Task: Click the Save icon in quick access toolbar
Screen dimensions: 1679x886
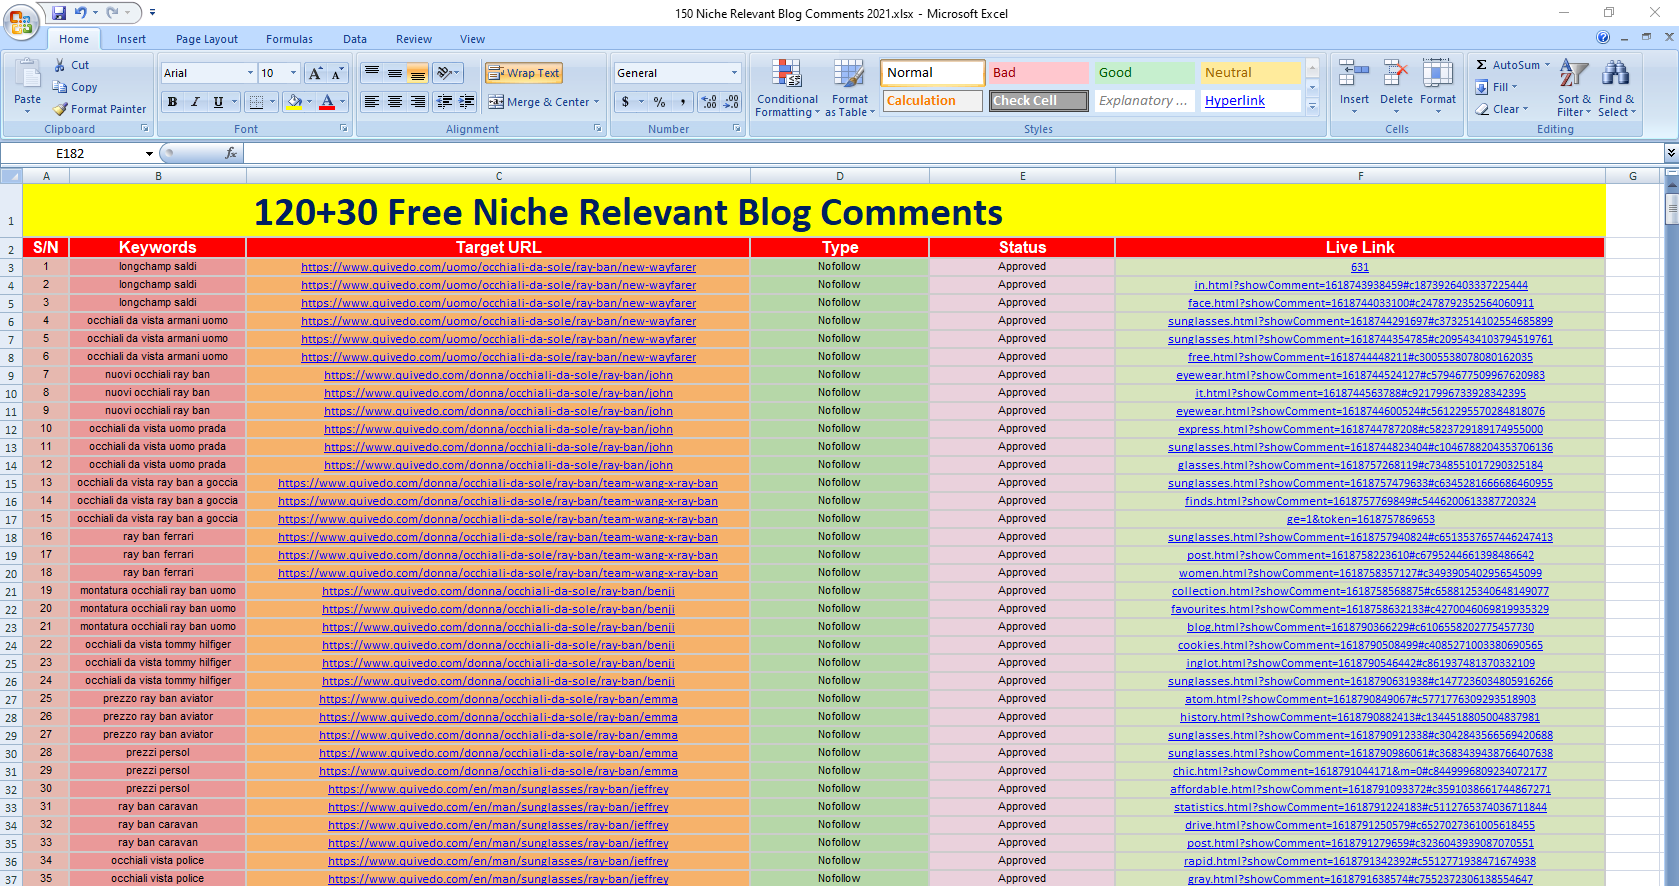Action: coord(59,13)
